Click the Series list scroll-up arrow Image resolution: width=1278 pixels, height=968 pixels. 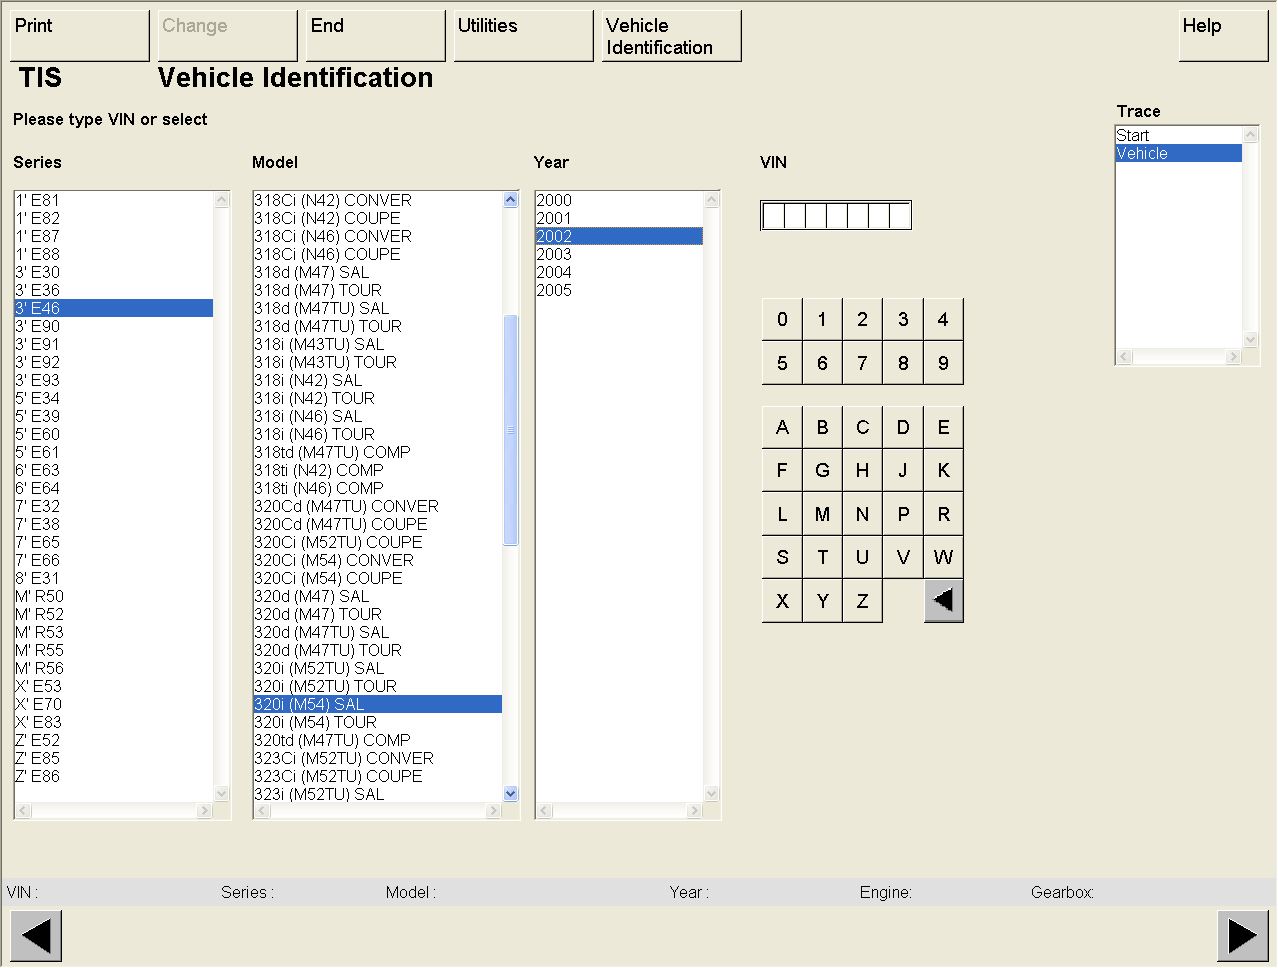pyautogui.click(x=222, y=199)
